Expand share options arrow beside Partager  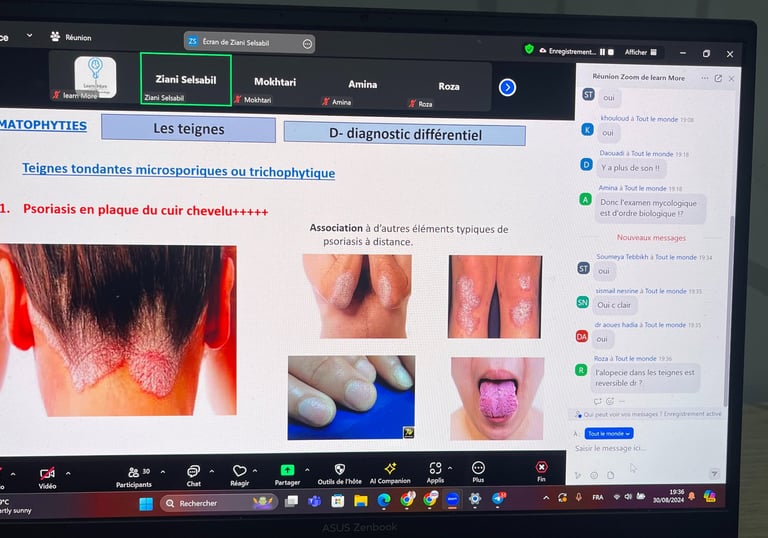click(307, 470)
